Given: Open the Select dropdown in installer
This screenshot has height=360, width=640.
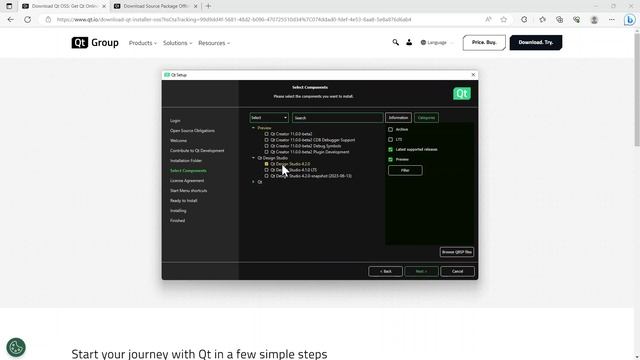Looking at the screenshot, I should [269, 118].
